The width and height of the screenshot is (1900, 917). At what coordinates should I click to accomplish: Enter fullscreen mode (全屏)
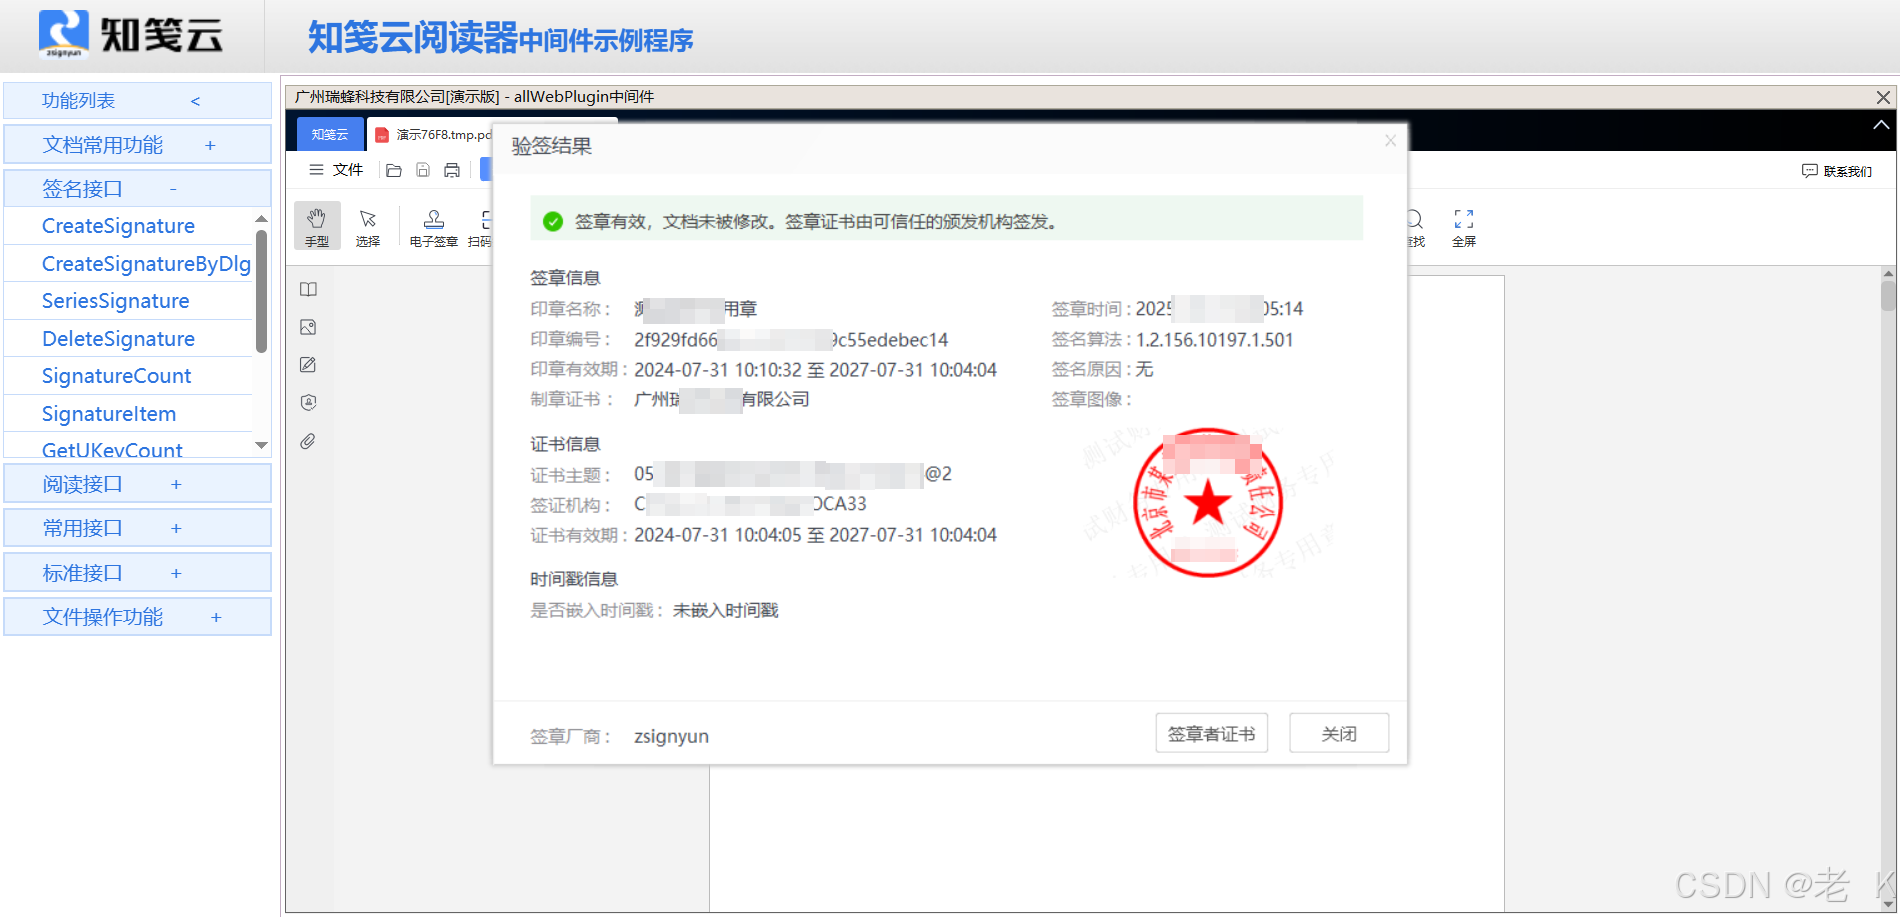tap(1464, 226)
